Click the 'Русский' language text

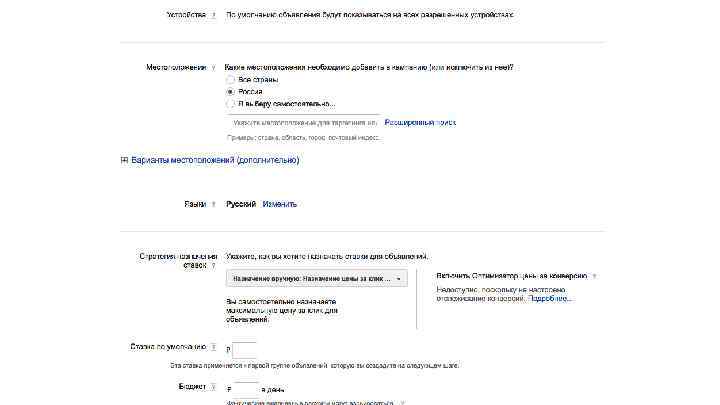pyautogui.click(x=241, y=204)
